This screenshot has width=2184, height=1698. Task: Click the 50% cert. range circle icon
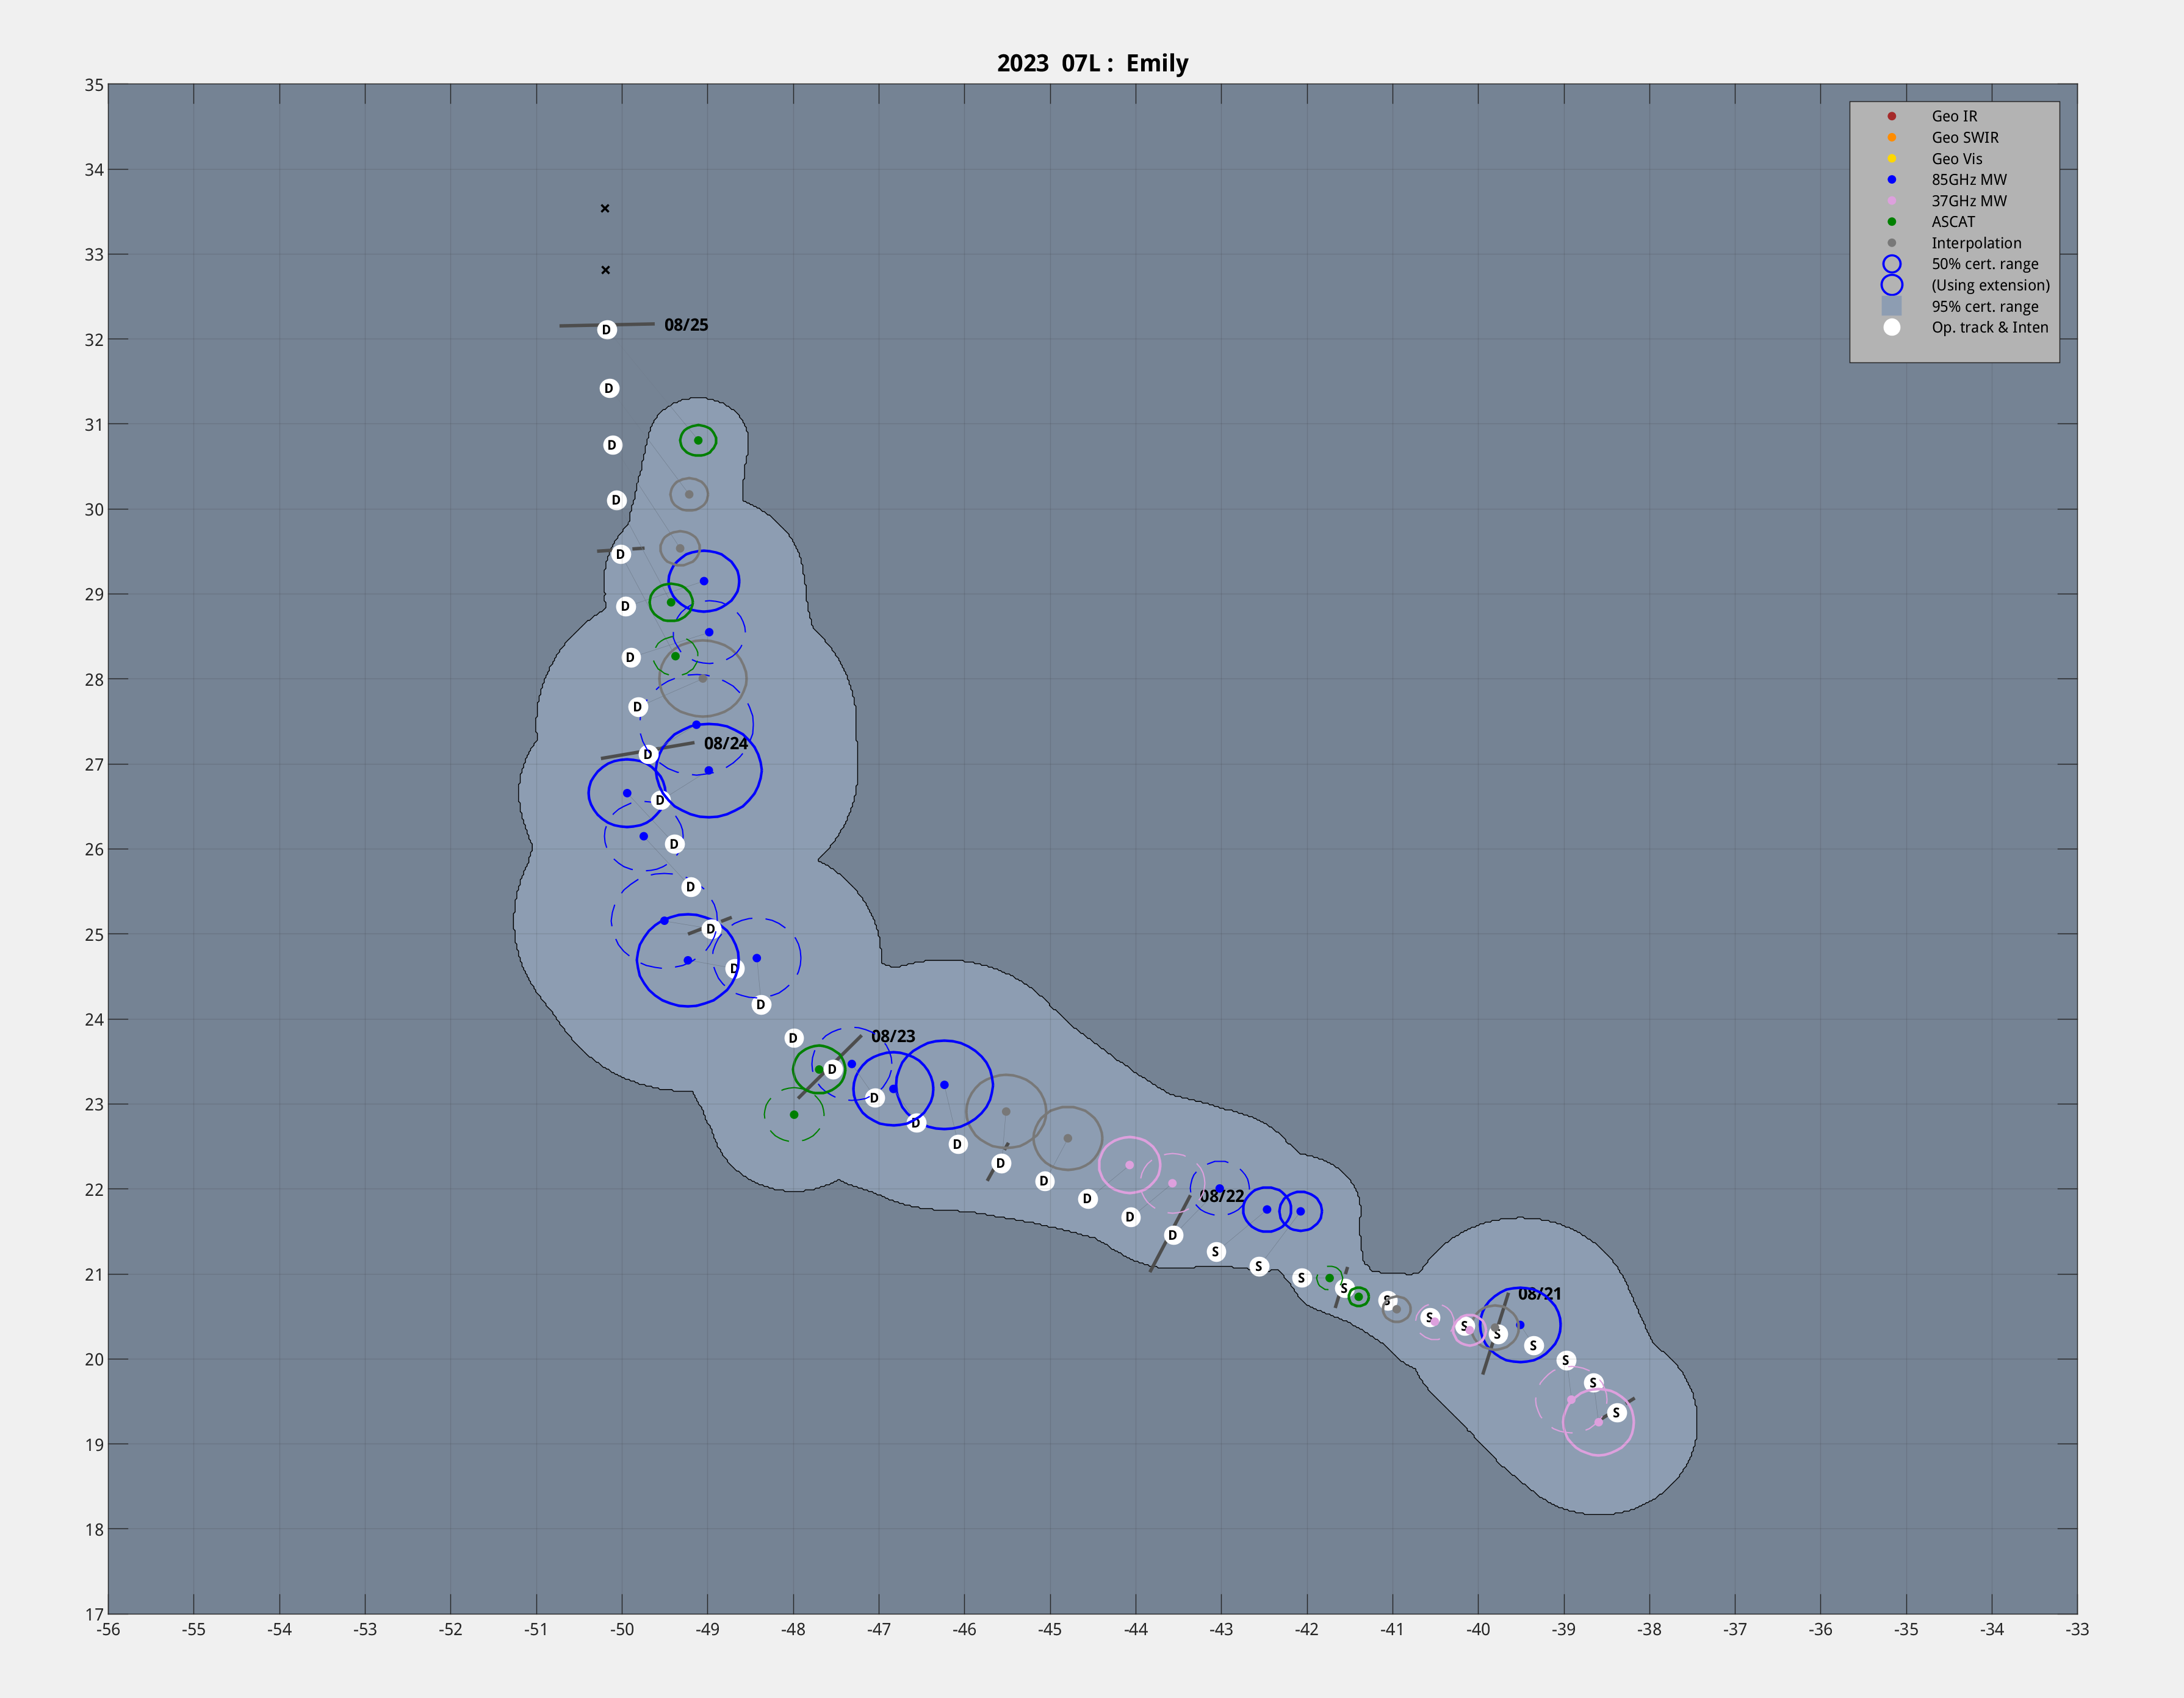(1891, 264)
